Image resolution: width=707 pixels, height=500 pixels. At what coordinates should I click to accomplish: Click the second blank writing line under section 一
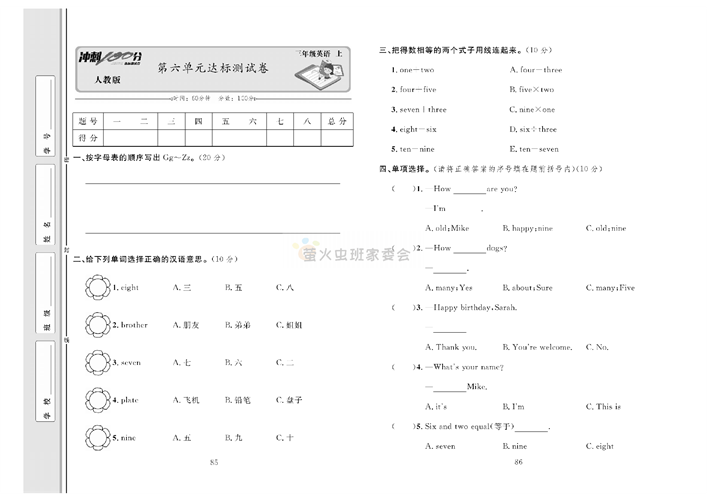coord(212,233)
